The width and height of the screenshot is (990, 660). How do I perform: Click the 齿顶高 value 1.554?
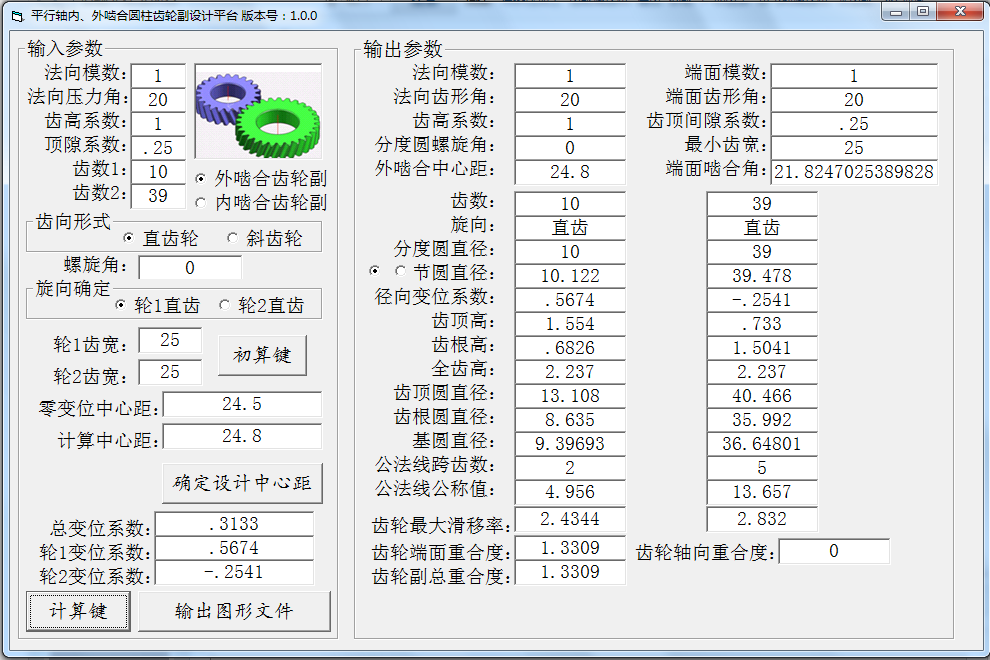(570, 324)
